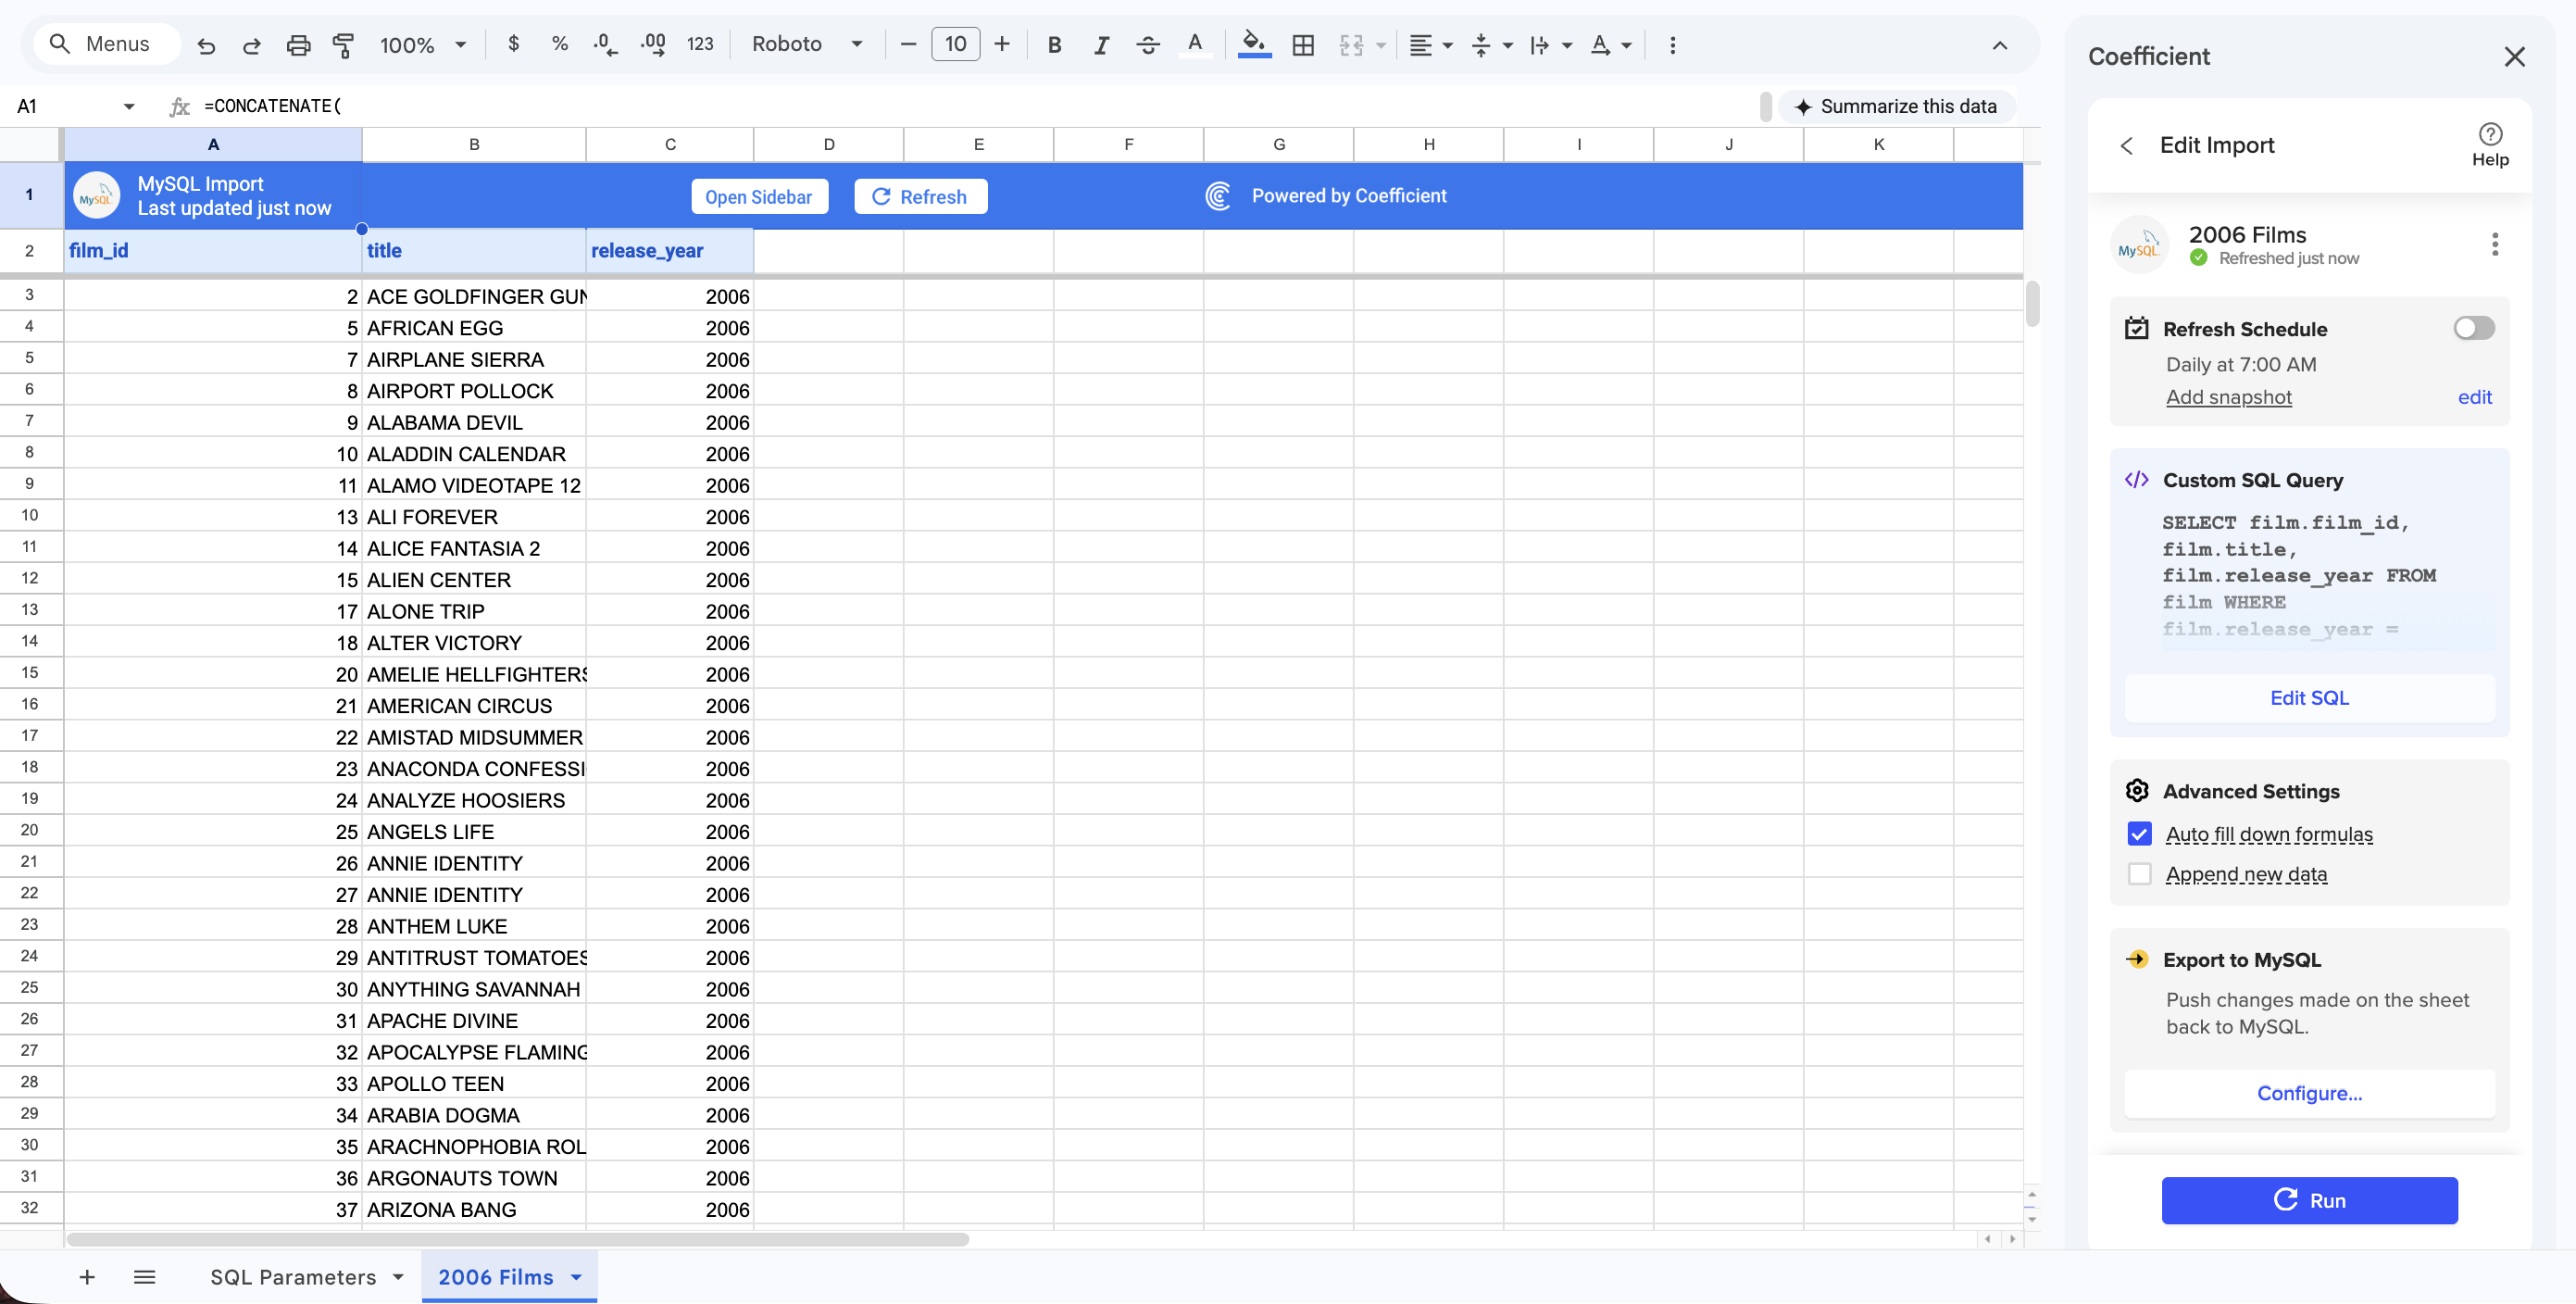
Task: Open the zoom level dropdown
Action: tap(423, 44)
